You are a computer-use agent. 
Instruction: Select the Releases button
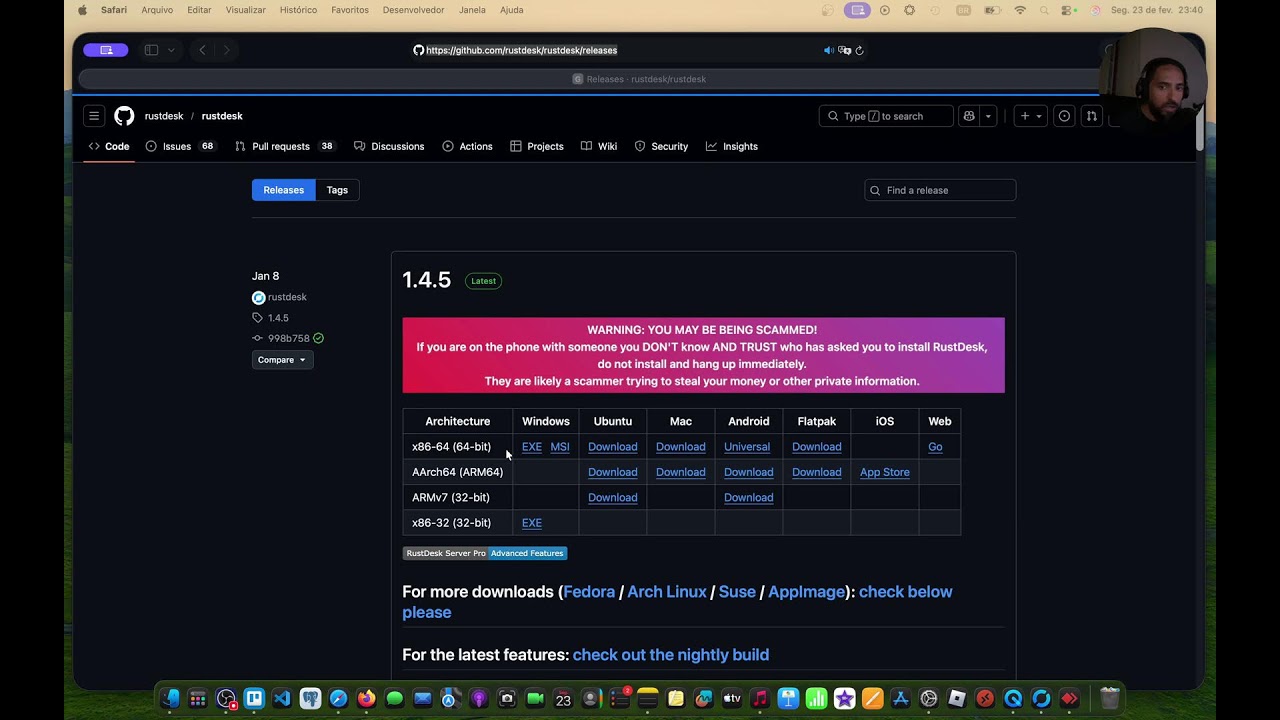[283, 190]
